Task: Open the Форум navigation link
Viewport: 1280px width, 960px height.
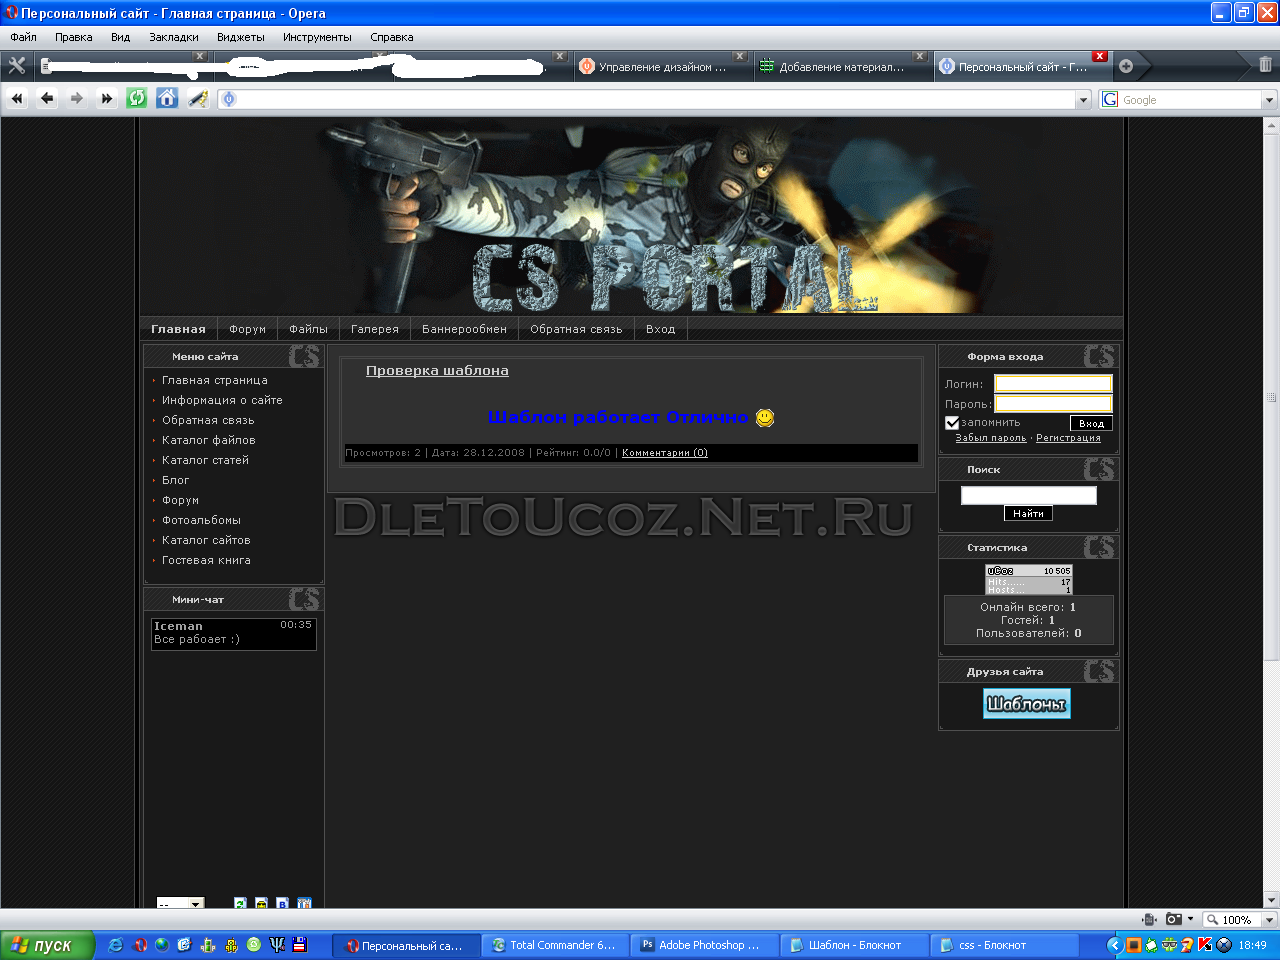Action: coord(247,329)
